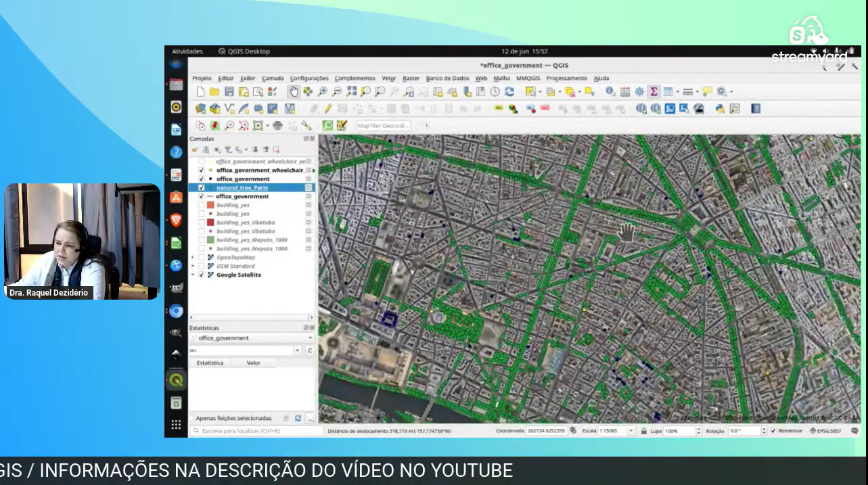Click the MapTiler Geocoding search field
This screenshot has width=868, height=485.
click(383, 126)
